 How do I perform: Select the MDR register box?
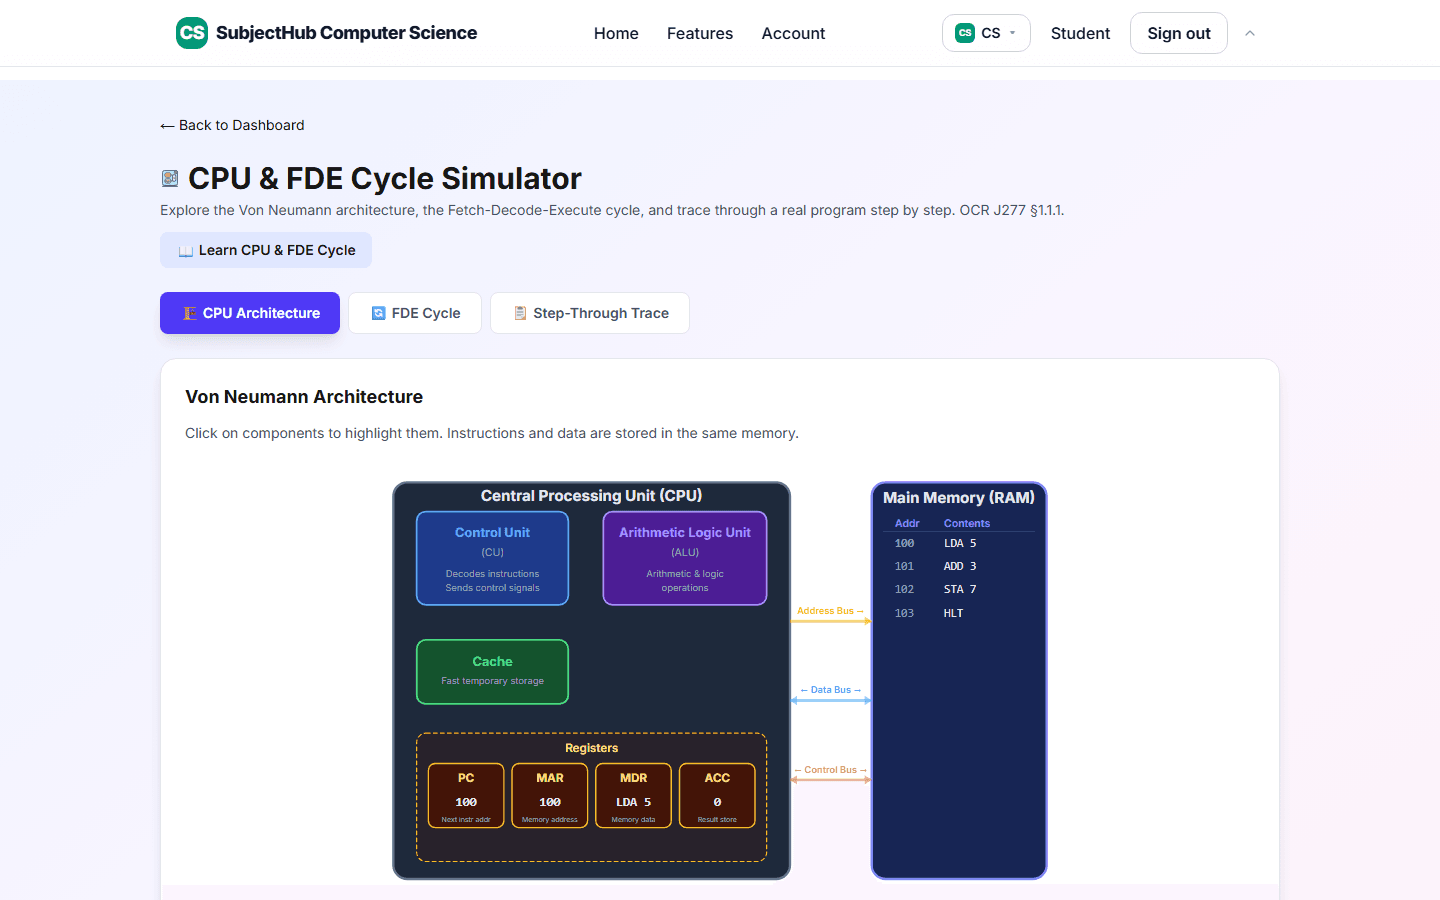pos(633,796)
